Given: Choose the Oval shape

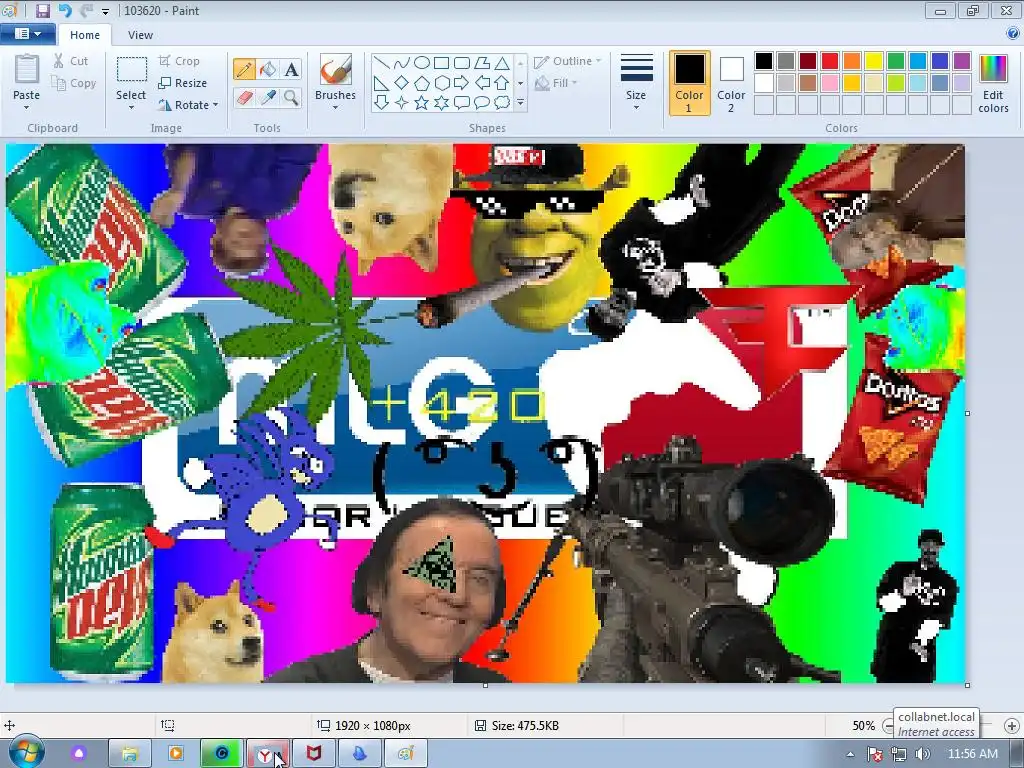Looking at the screenshot, I should [422, 63].
